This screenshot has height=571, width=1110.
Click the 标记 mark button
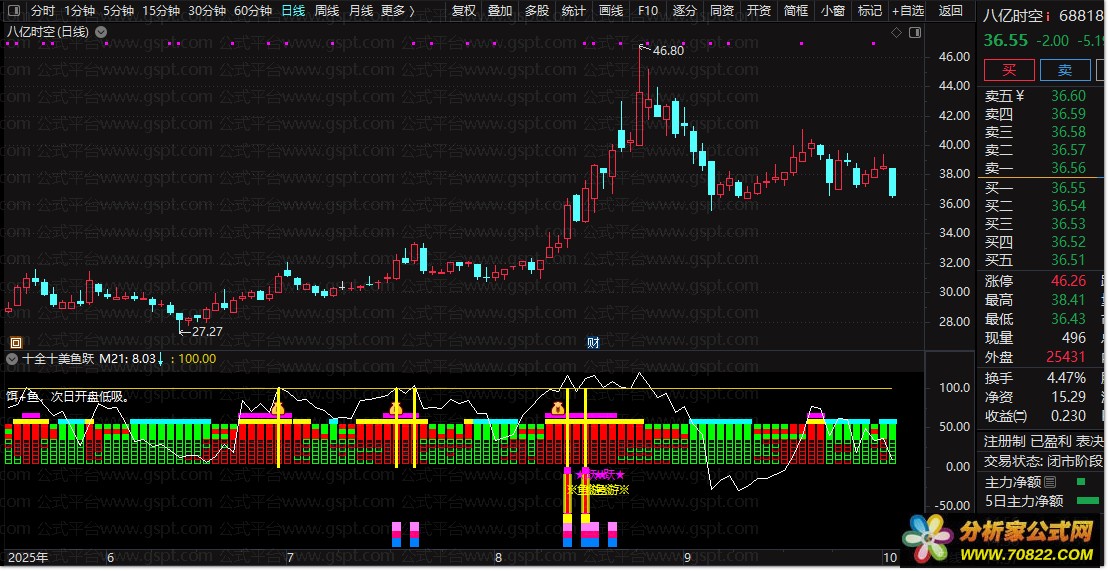869,11
